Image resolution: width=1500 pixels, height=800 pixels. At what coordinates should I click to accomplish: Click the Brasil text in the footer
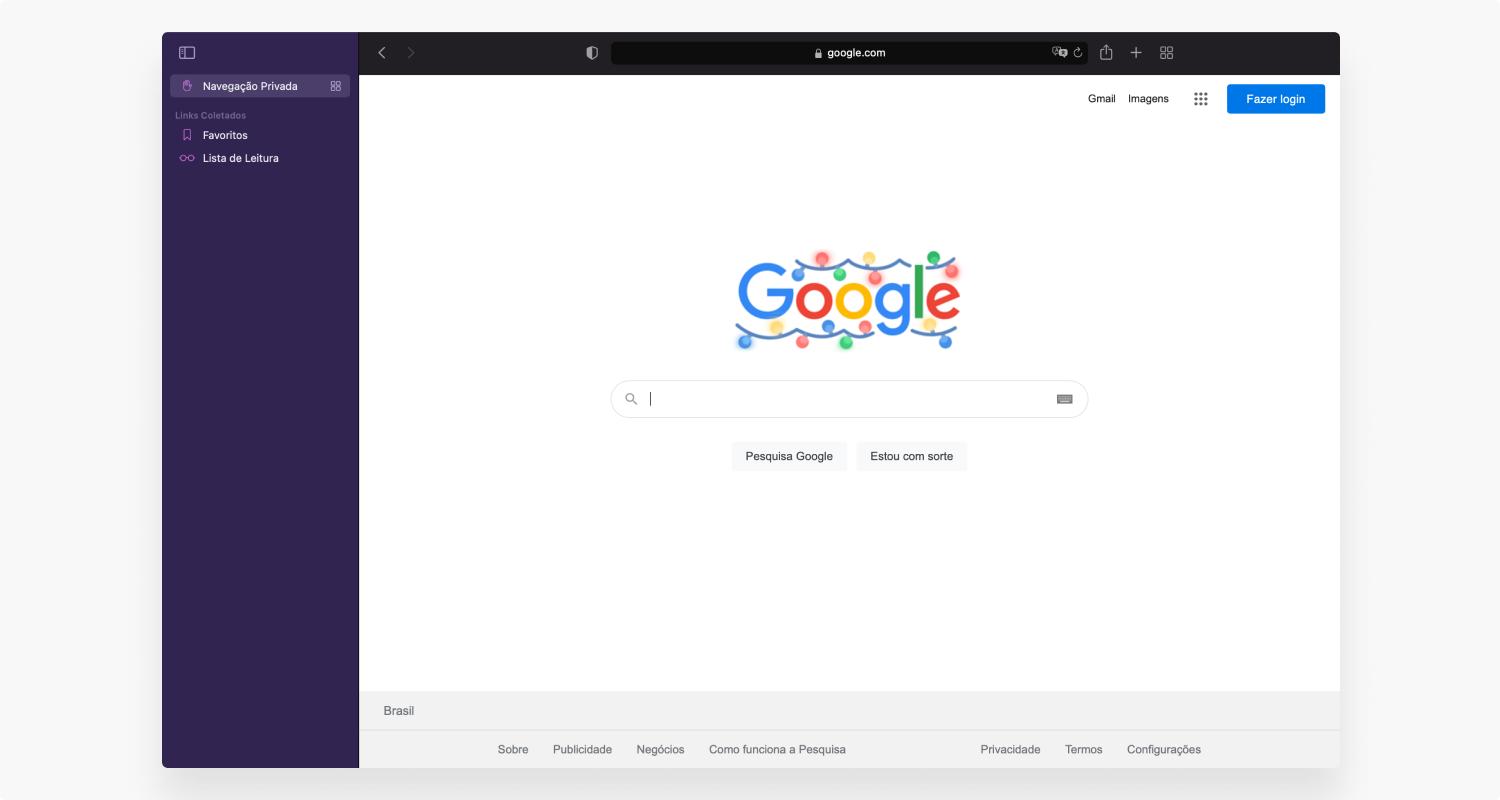[x=399, y=711]
